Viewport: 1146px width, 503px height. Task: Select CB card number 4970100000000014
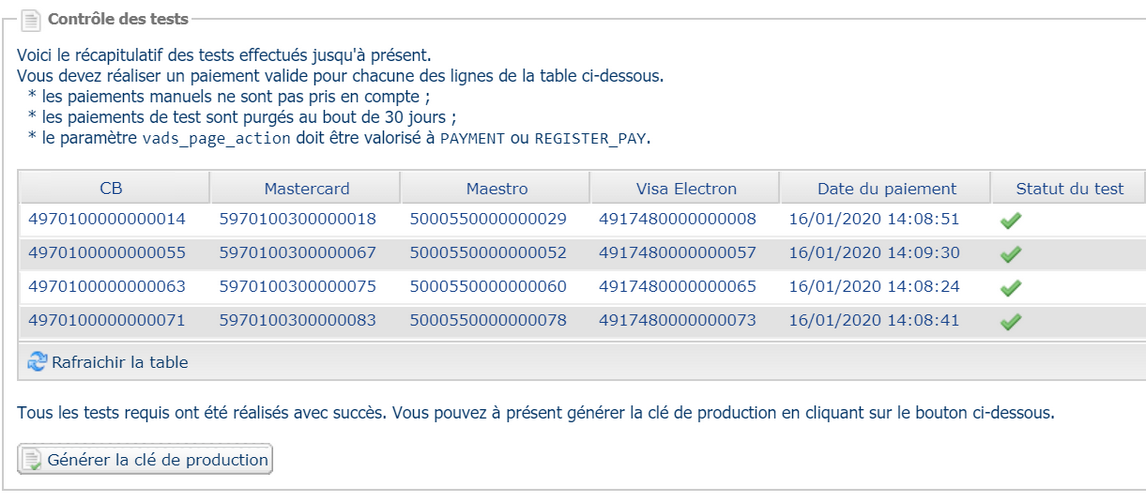(107, 219)
